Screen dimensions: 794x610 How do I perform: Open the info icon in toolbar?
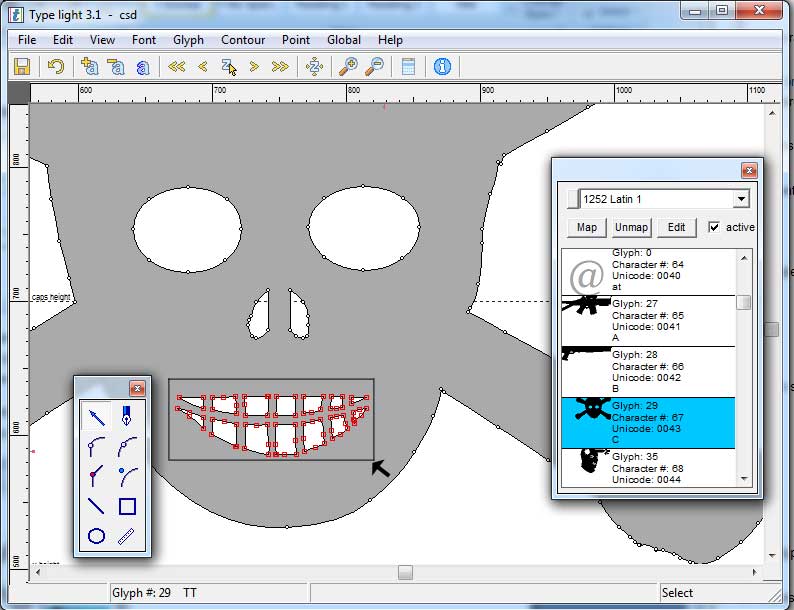click(442, 67)
